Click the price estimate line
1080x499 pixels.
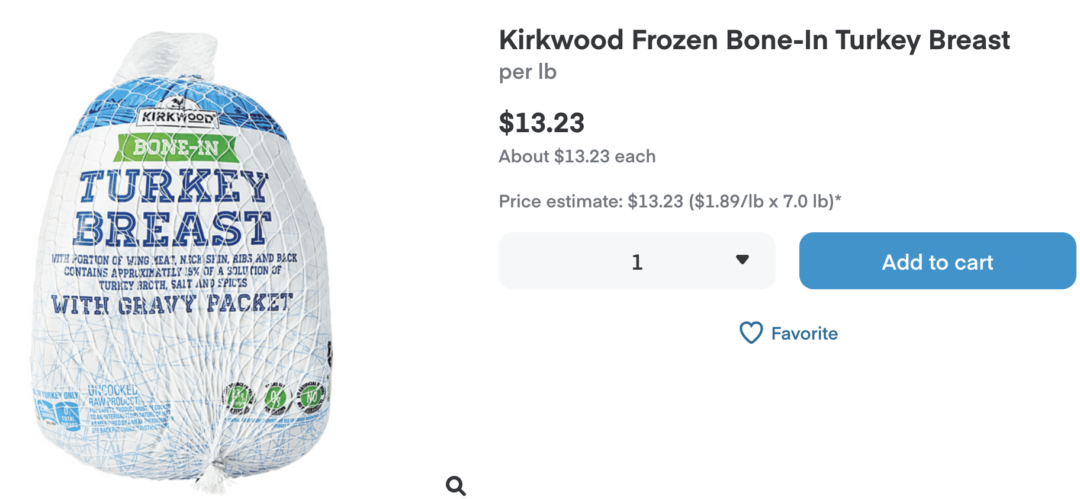(x=669, y=202)
